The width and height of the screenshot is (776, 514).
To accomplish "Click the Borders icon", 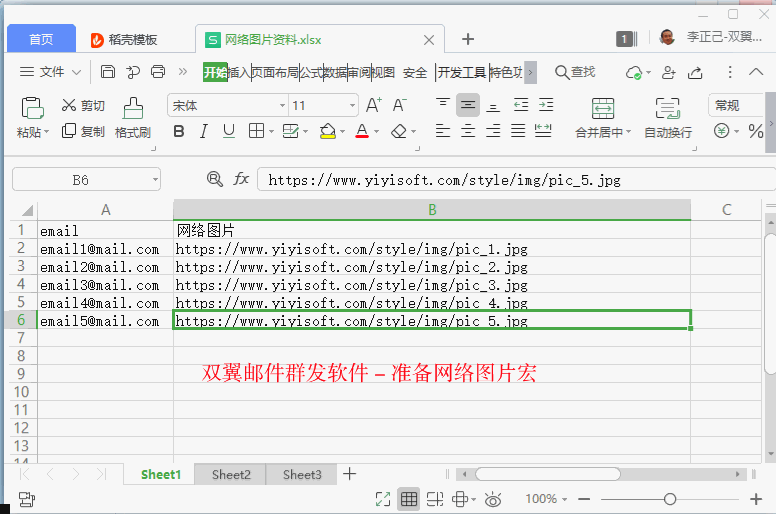I will point(256,131).
